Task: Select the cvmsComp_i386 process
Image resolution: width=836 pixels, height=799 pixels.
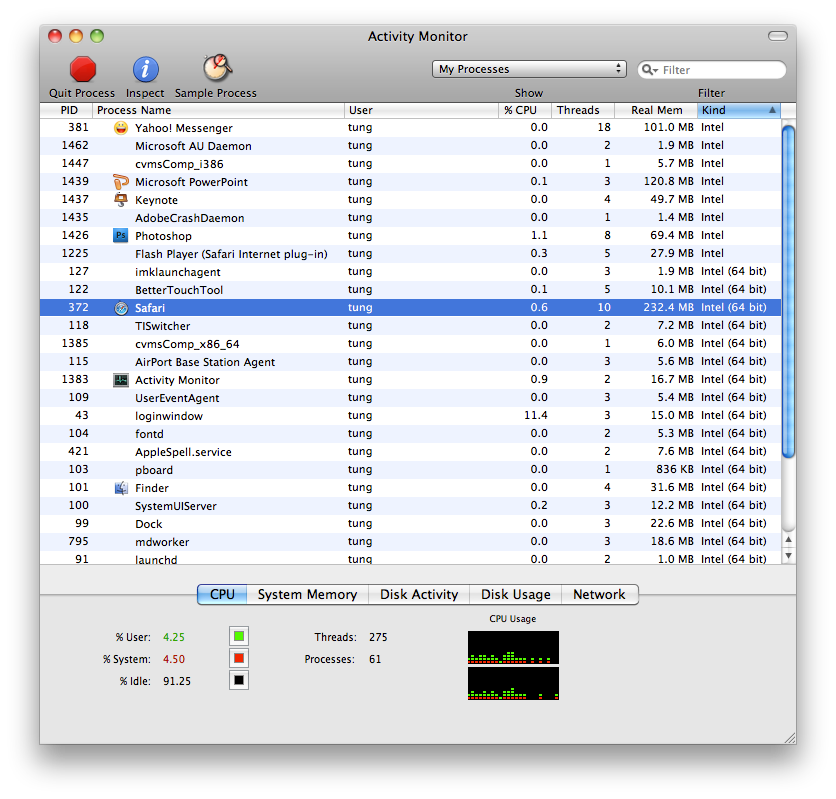Action: 411,164
